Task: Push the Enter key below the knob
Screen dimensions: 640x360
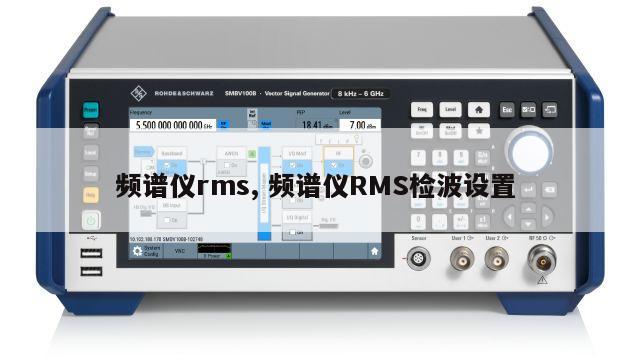Action: tap(529, 190)
